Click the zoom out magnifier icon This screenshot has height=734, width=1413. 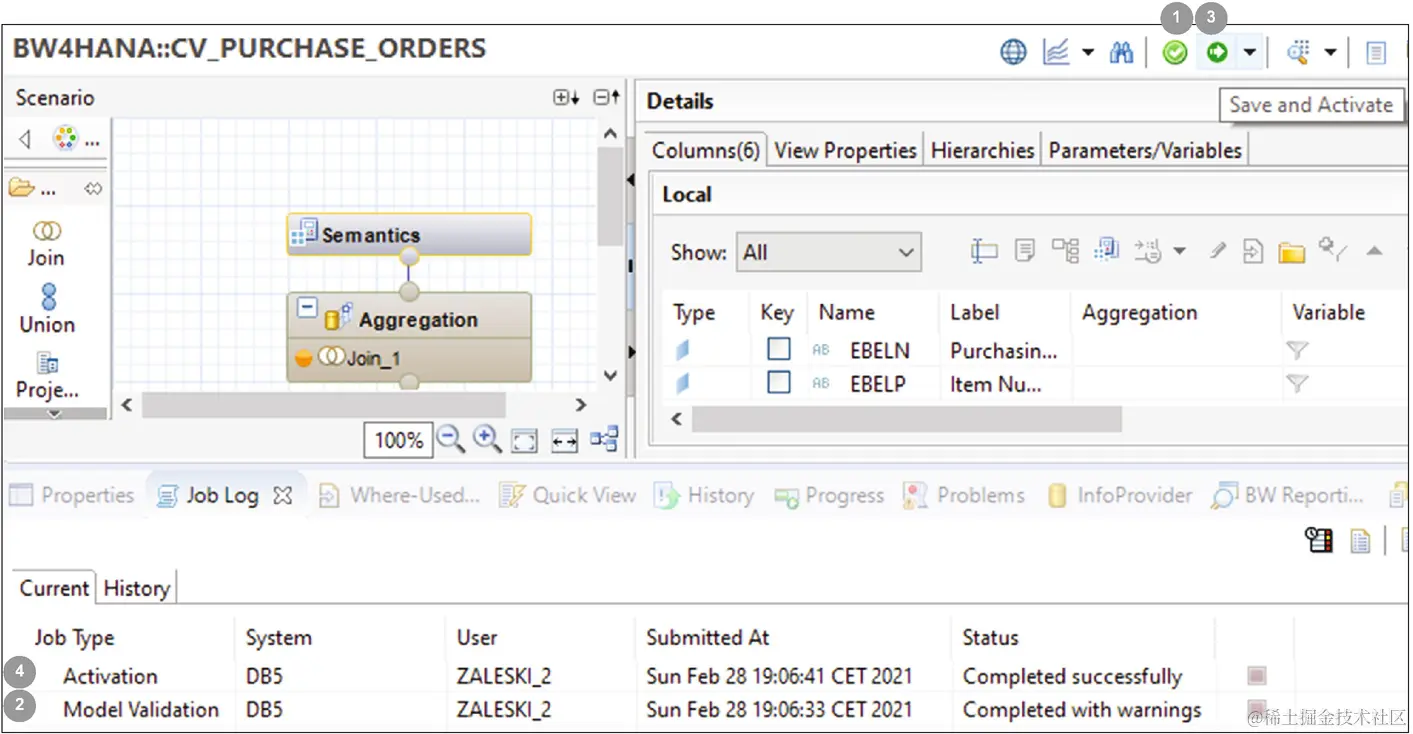pyautogui.click(x=451, y=439)
